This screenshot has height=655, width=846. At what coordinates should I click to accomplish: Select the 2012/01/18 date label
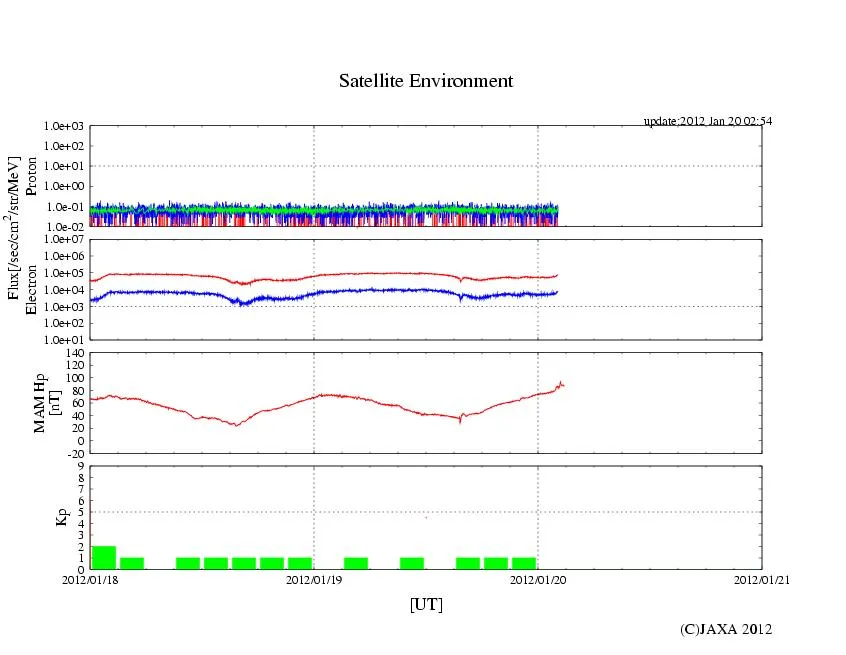point(90,579)
